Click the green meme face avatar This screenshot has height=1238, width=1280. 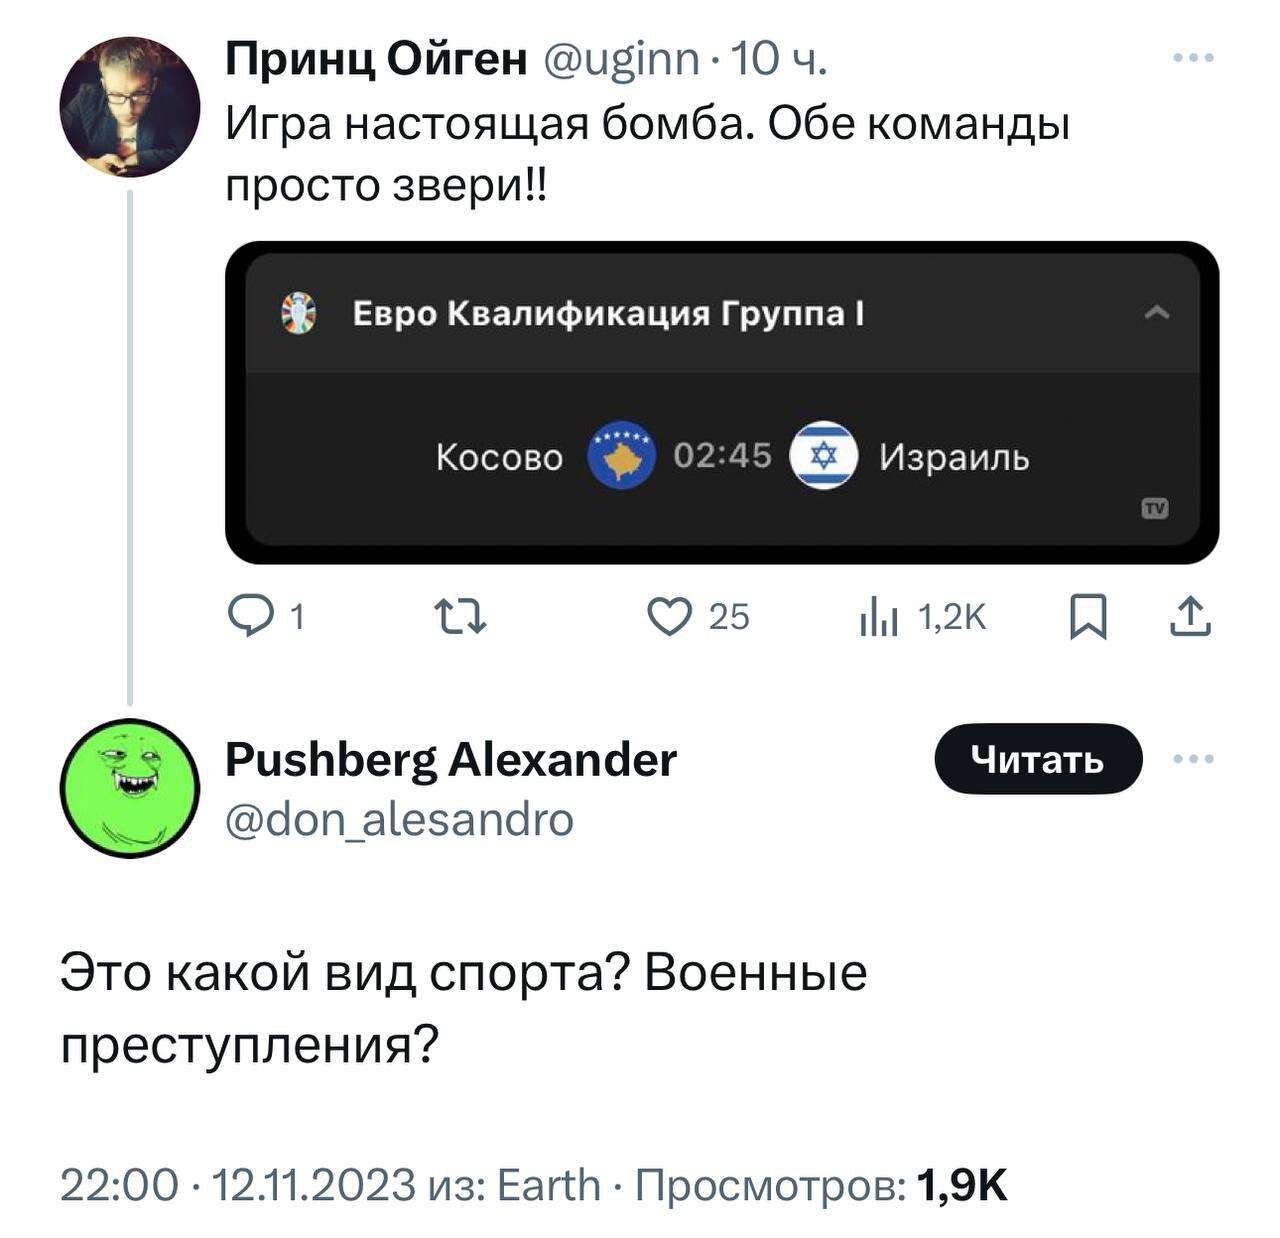coord(129,788)
